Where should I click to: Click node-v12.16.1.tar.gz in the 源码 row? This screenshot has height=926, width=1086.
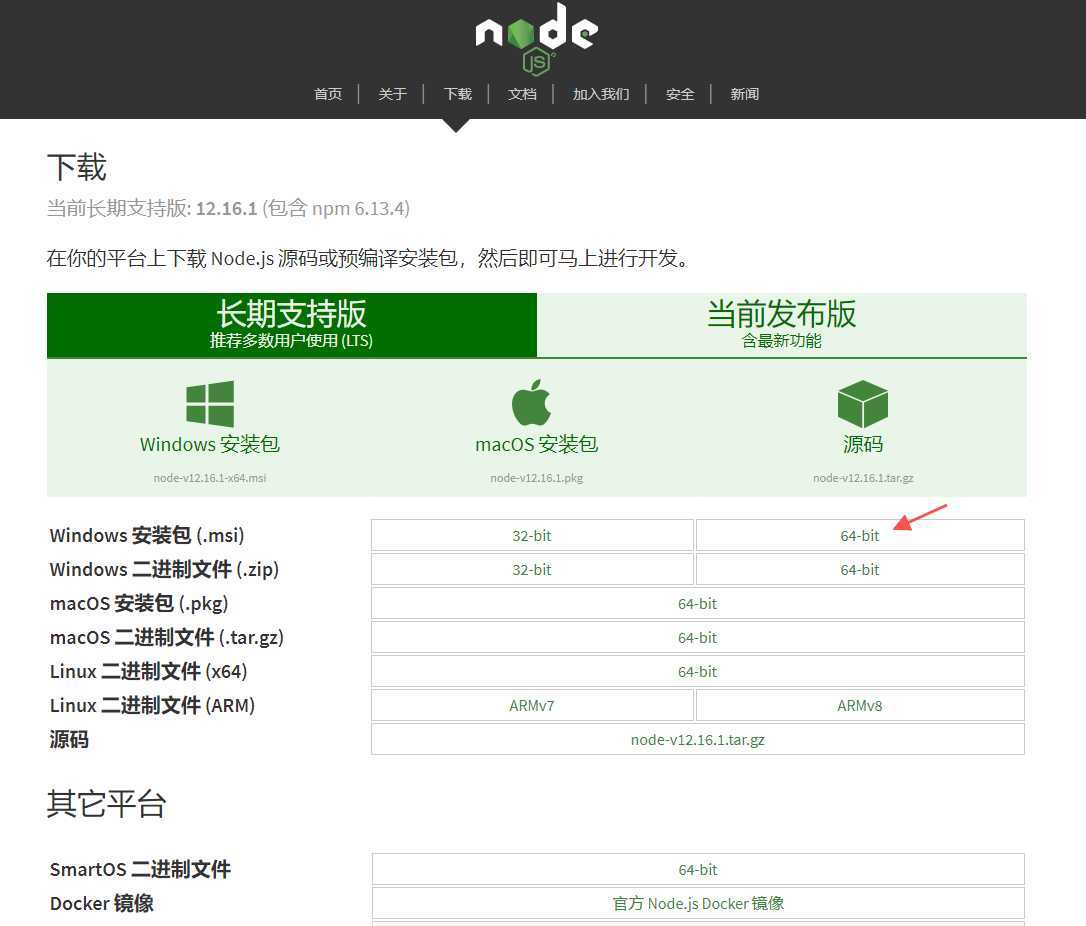coord(697,739)
